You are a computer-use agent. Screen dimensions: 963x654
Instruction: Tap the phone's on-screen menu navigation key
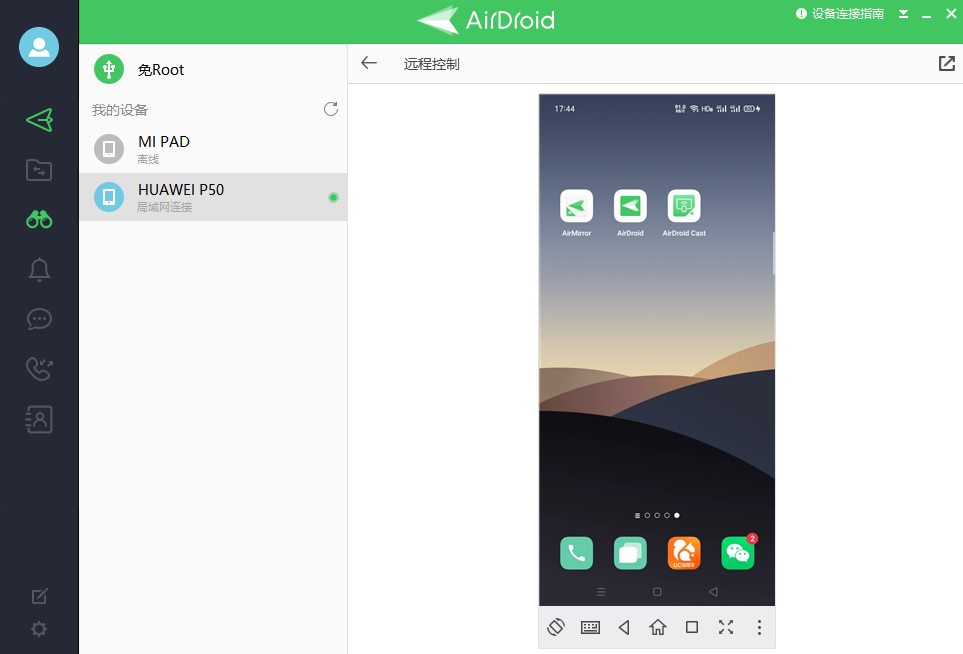(601, 592)
